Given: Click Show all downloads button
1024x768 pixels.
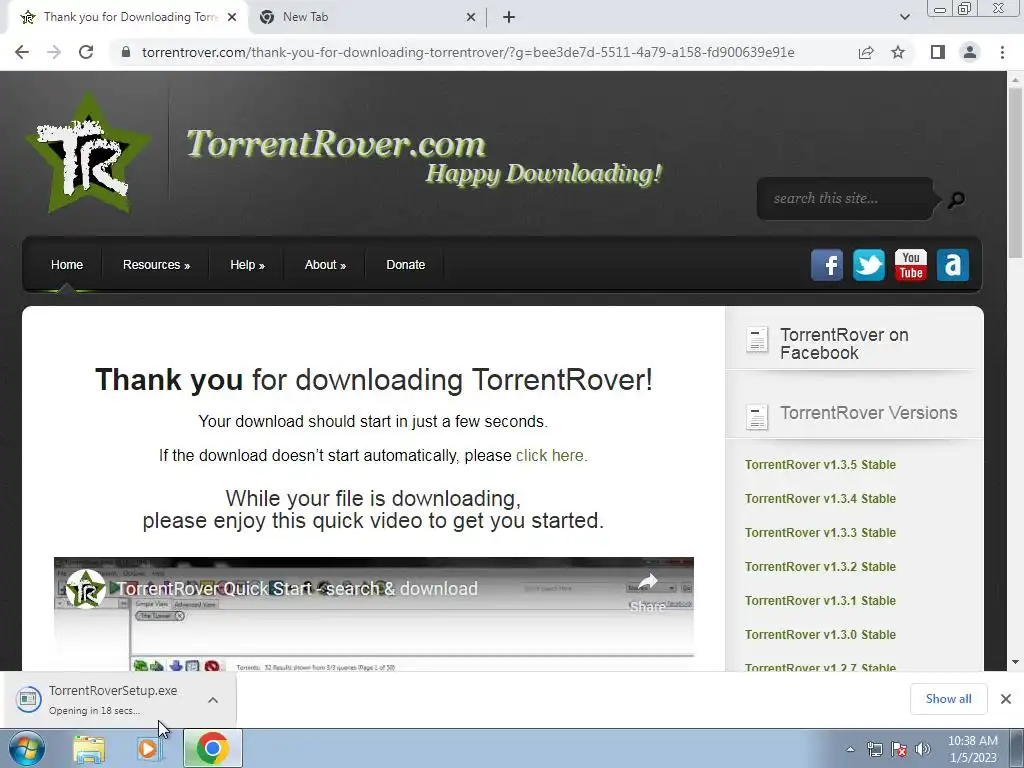Looking at the screenshot, I should coord(948,699).
